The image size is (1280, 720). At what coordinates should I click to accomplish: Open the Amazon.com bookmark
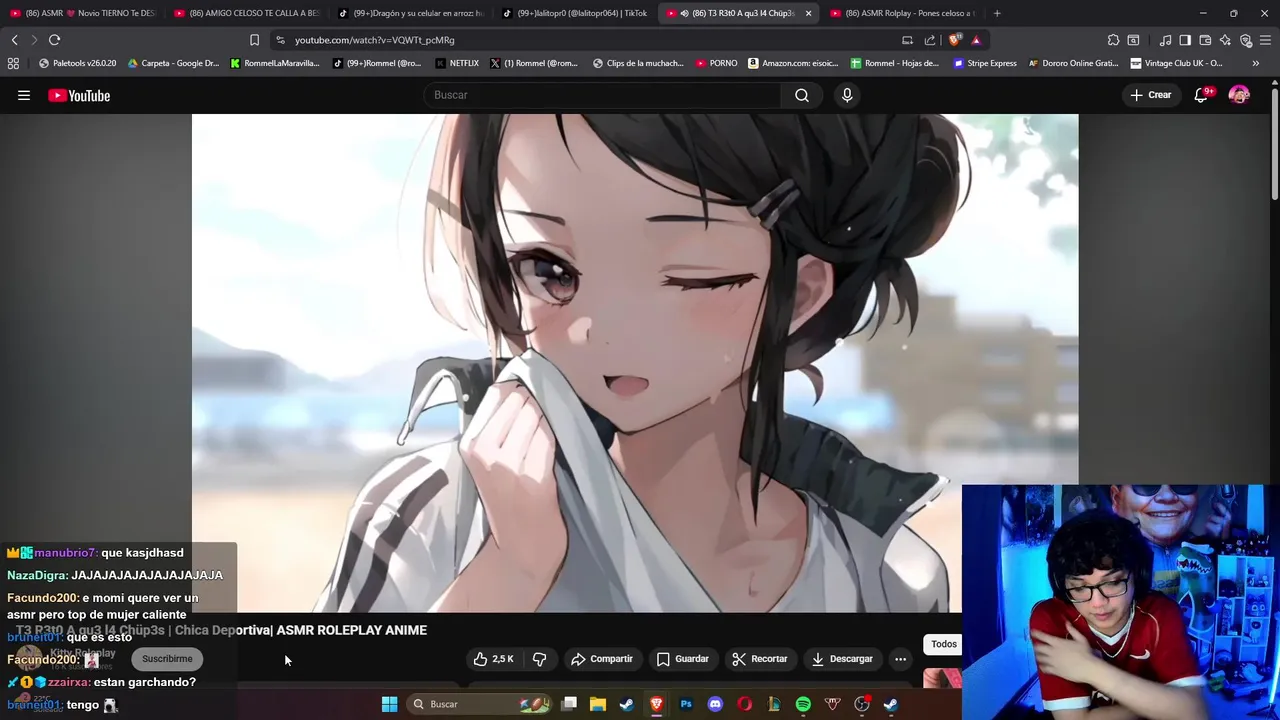pyautogui.click(x=793, y=63)
